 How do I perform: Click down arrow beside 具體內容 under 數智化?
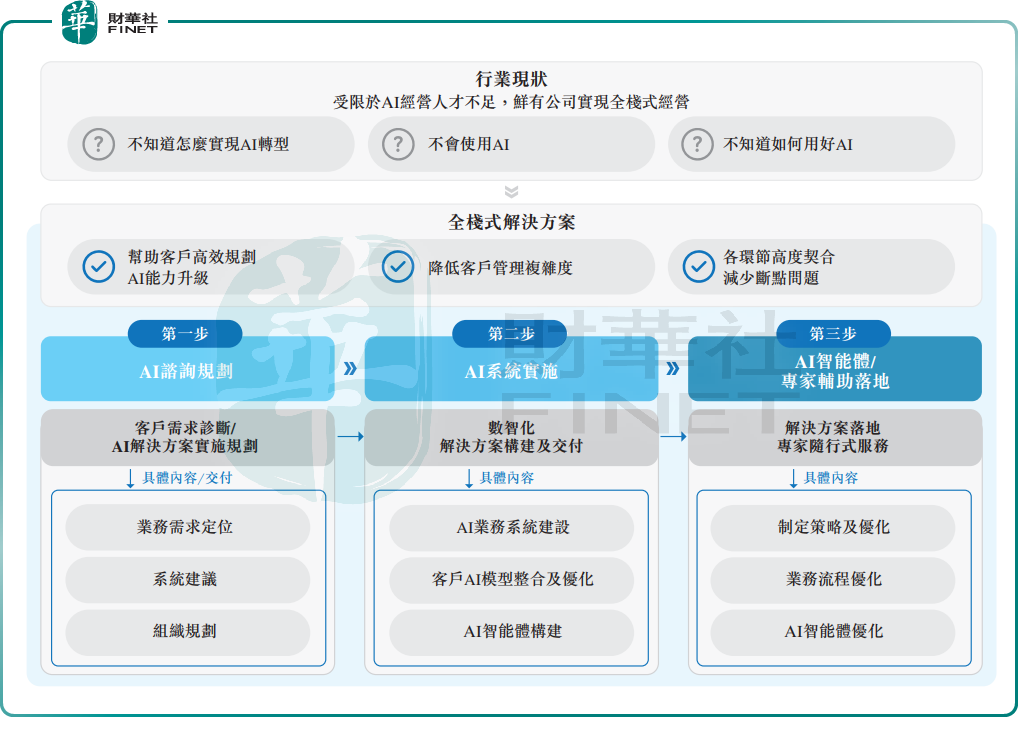click(469, 479)
